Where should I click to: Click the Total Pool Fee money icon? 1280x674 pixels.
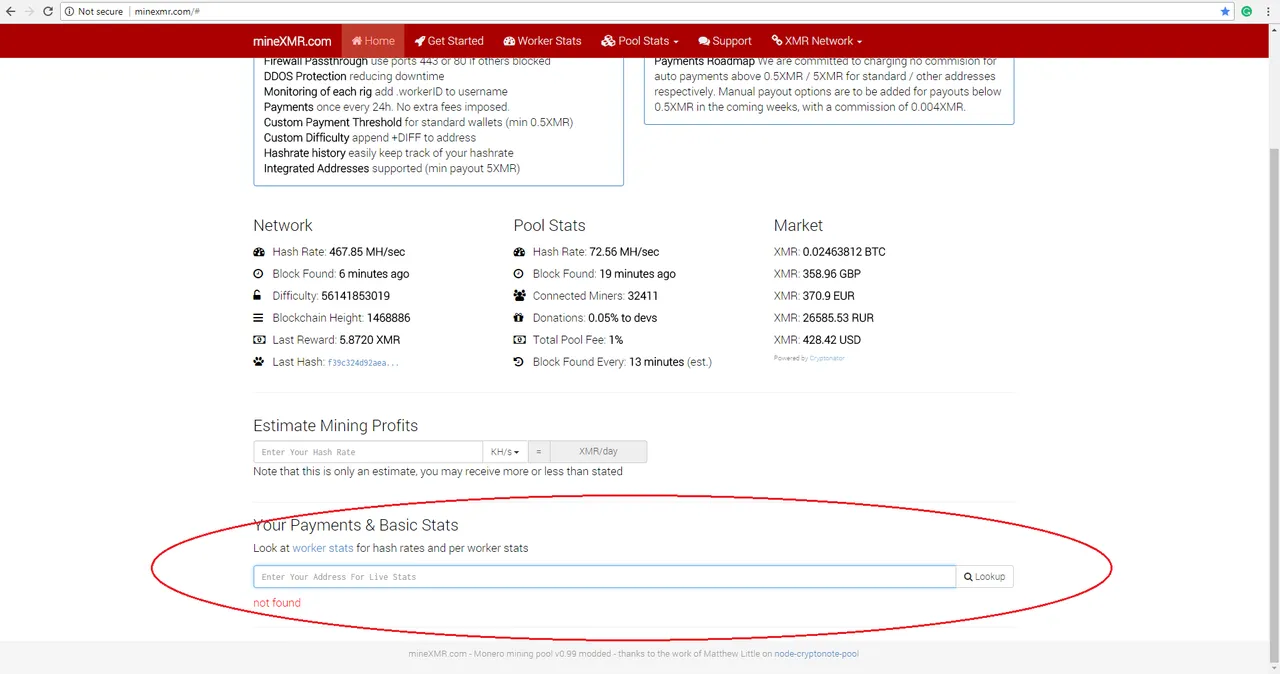coord(519,340)
